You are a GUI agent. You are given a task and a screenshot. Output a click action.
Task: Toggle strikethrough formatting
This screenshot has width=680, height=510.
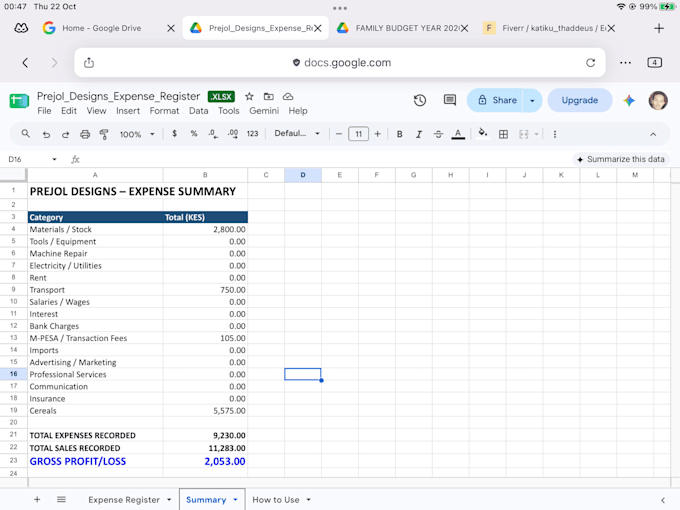click(438, 134)
